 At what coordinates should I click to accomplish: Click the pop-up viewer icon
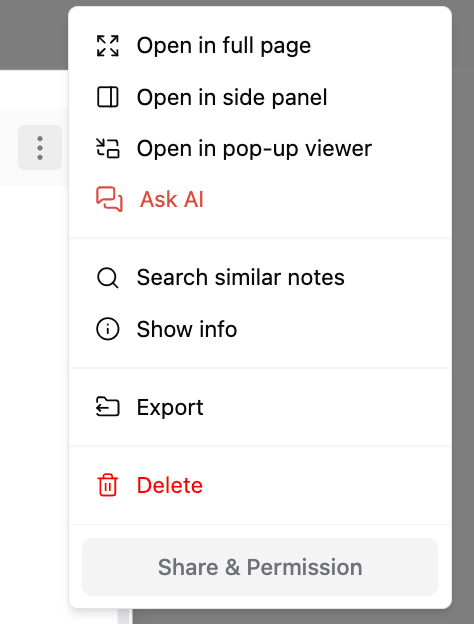tap(107, 148)
